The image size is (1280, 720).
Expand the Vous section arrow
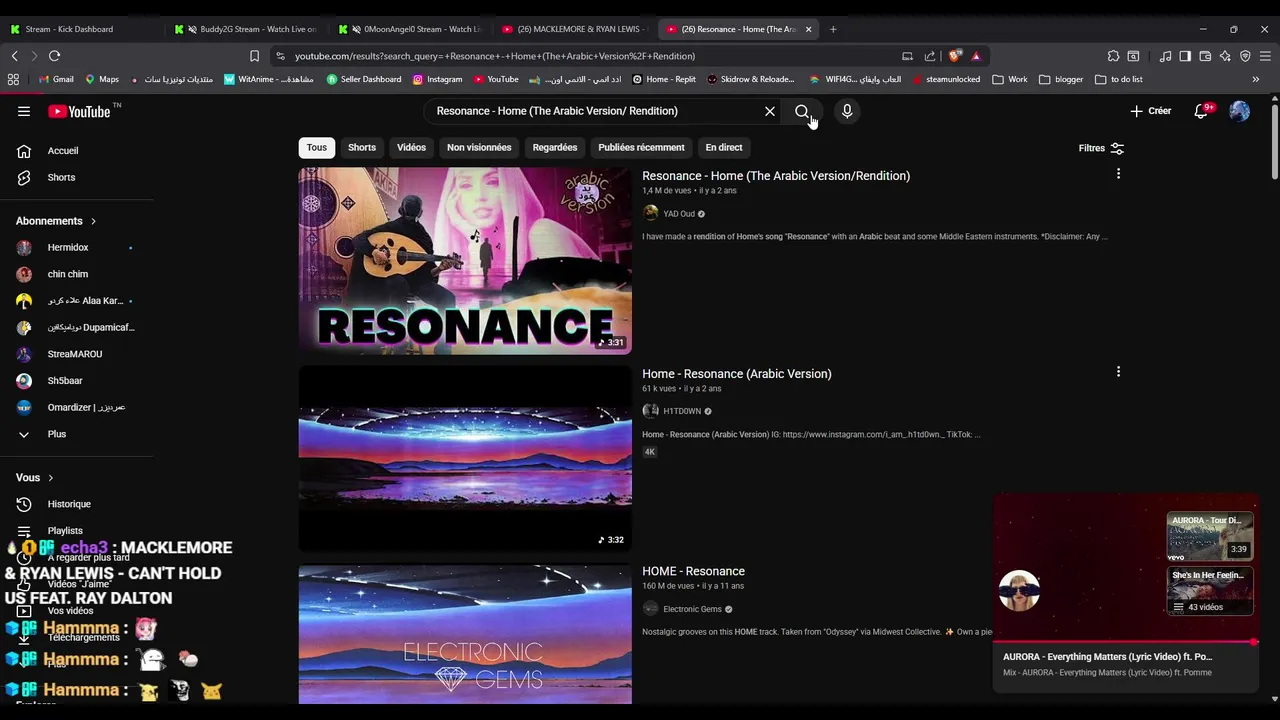(x=50, y=478)
